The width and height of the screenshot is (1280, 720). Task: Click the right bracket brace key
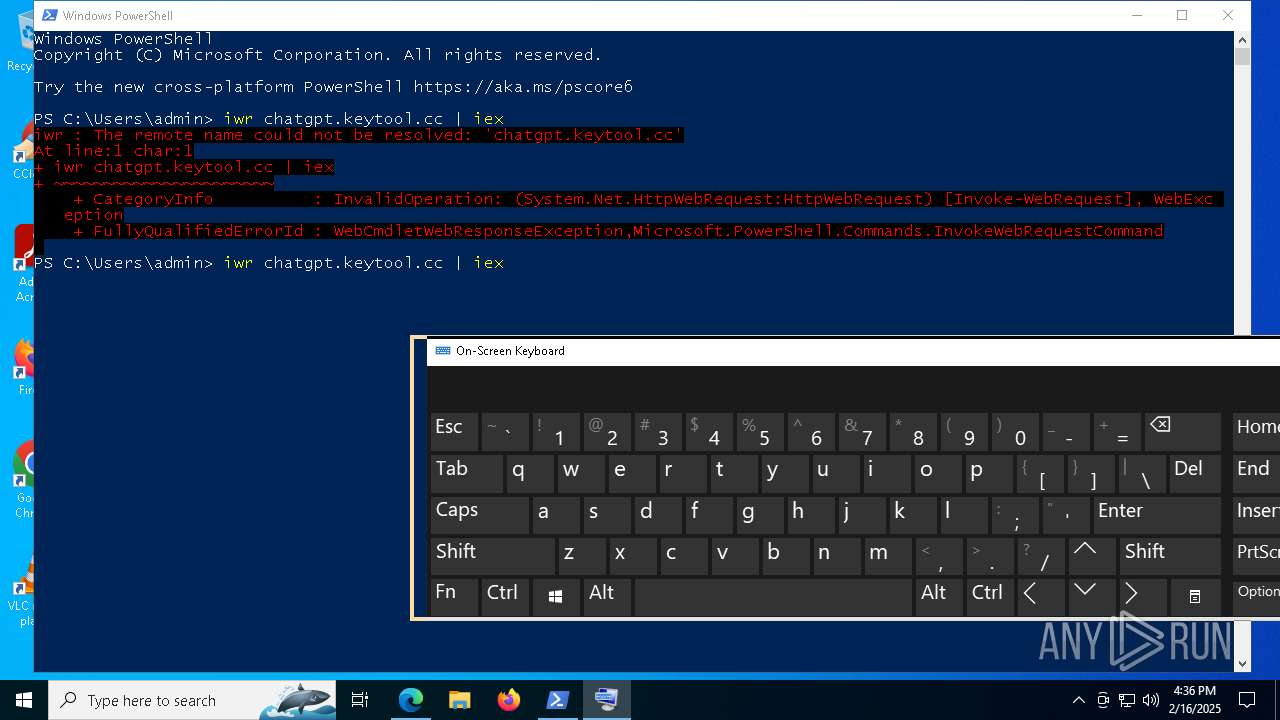(x=1092, y=473)
